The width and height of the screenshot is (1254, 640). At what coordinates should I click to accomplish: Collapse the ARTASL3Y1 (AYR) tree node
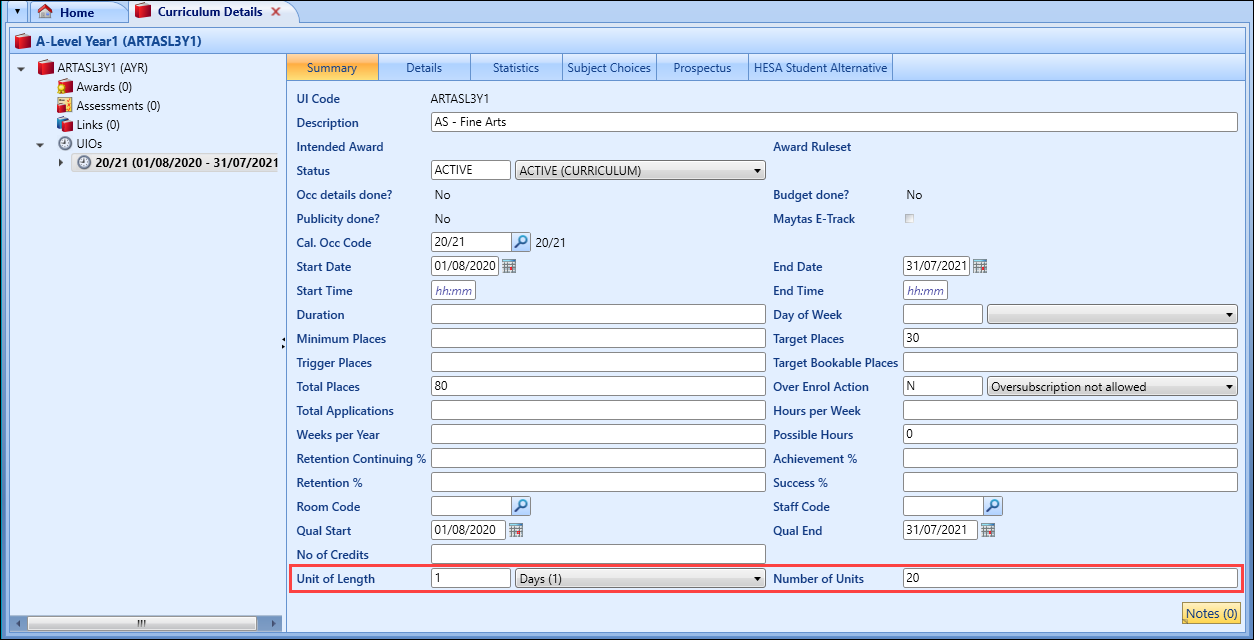click(x=22, y=69)
